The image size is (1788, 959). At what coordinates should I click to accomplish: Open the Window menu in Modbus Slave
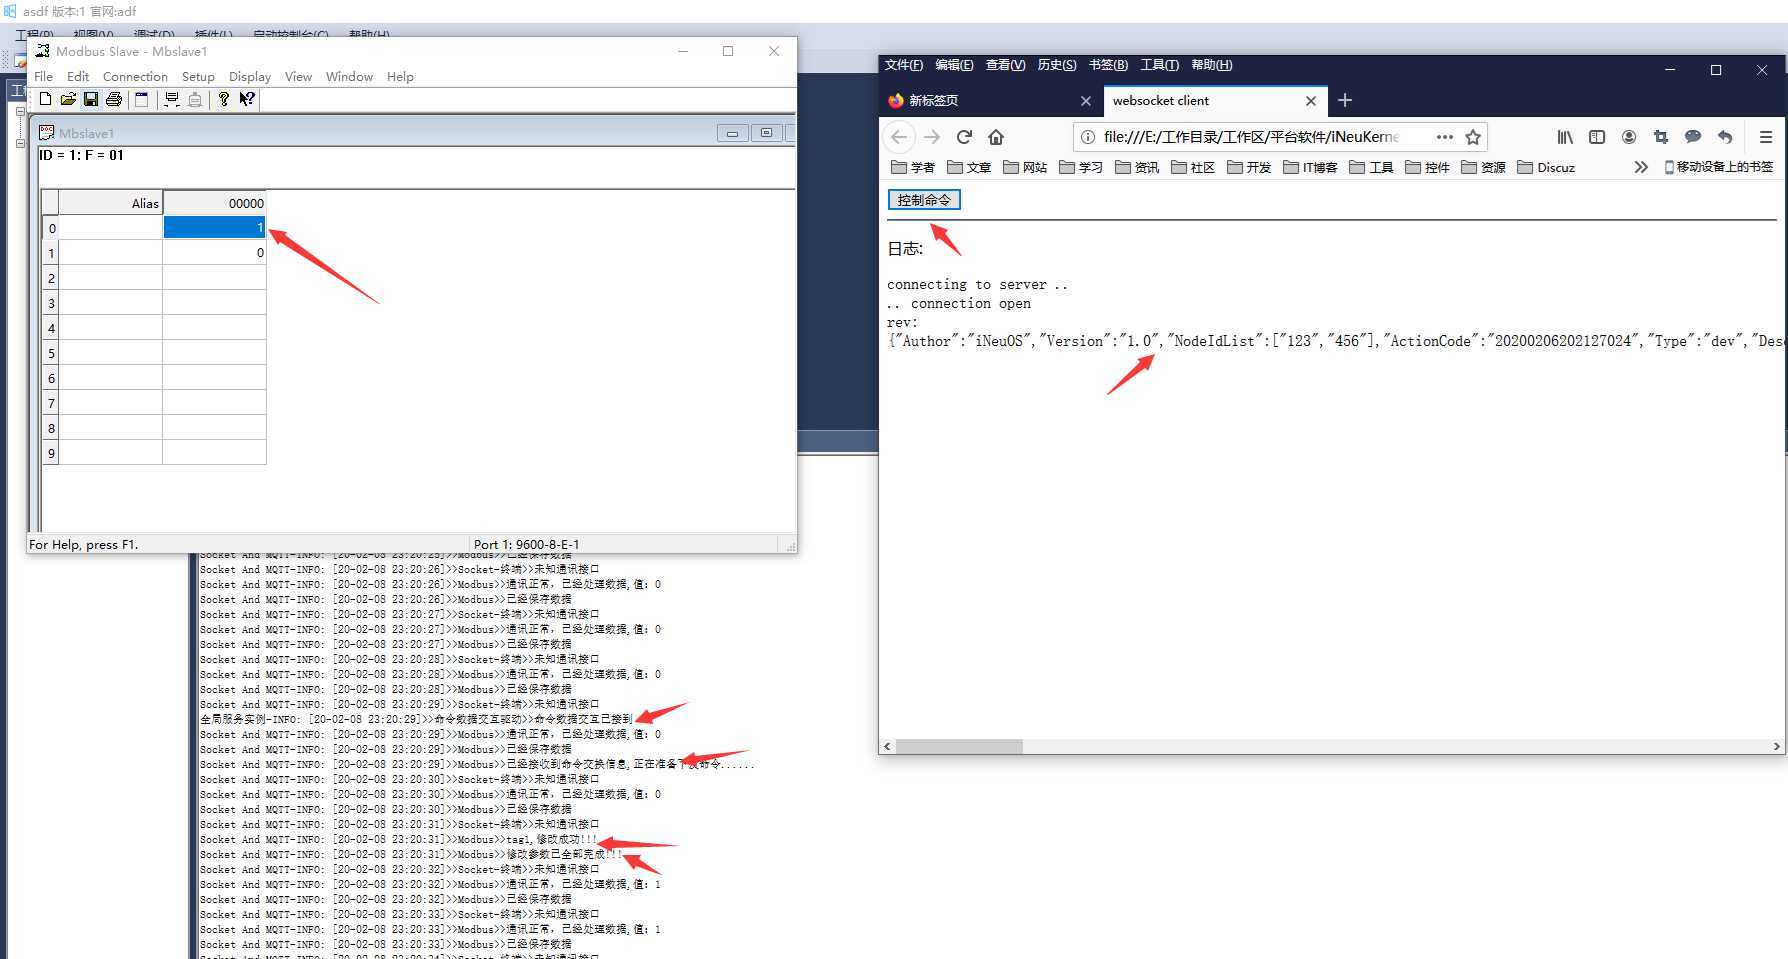pos(349,76)
